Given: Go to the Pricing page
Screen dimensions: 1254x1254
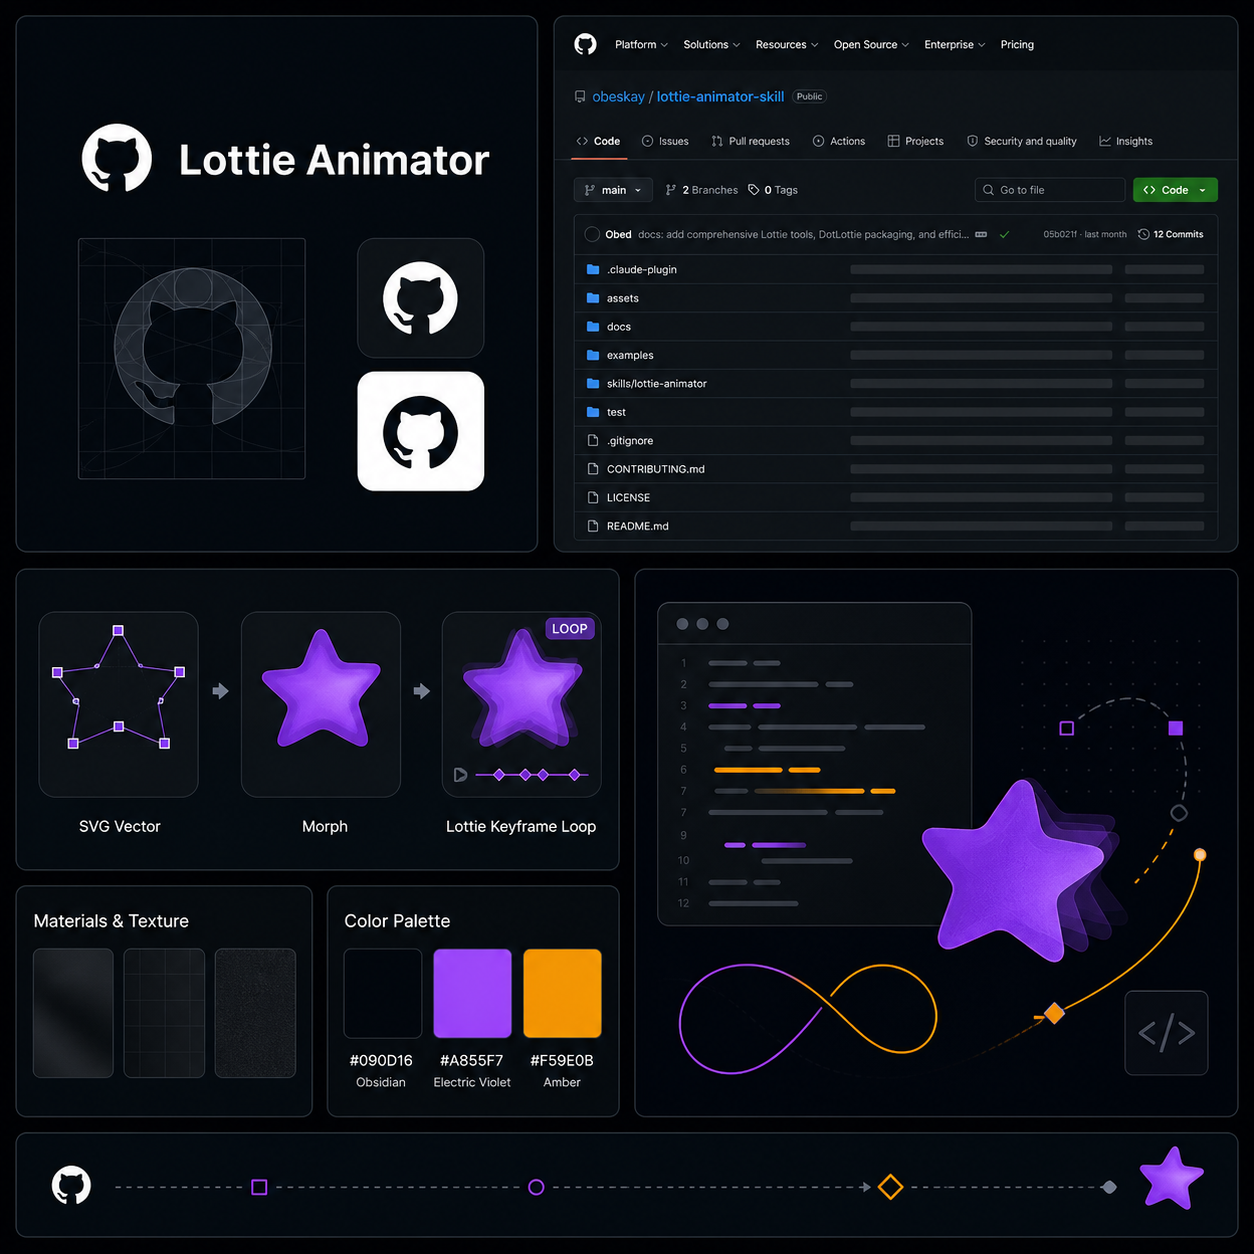Looking at the screenshot, I should [1017, 45].
